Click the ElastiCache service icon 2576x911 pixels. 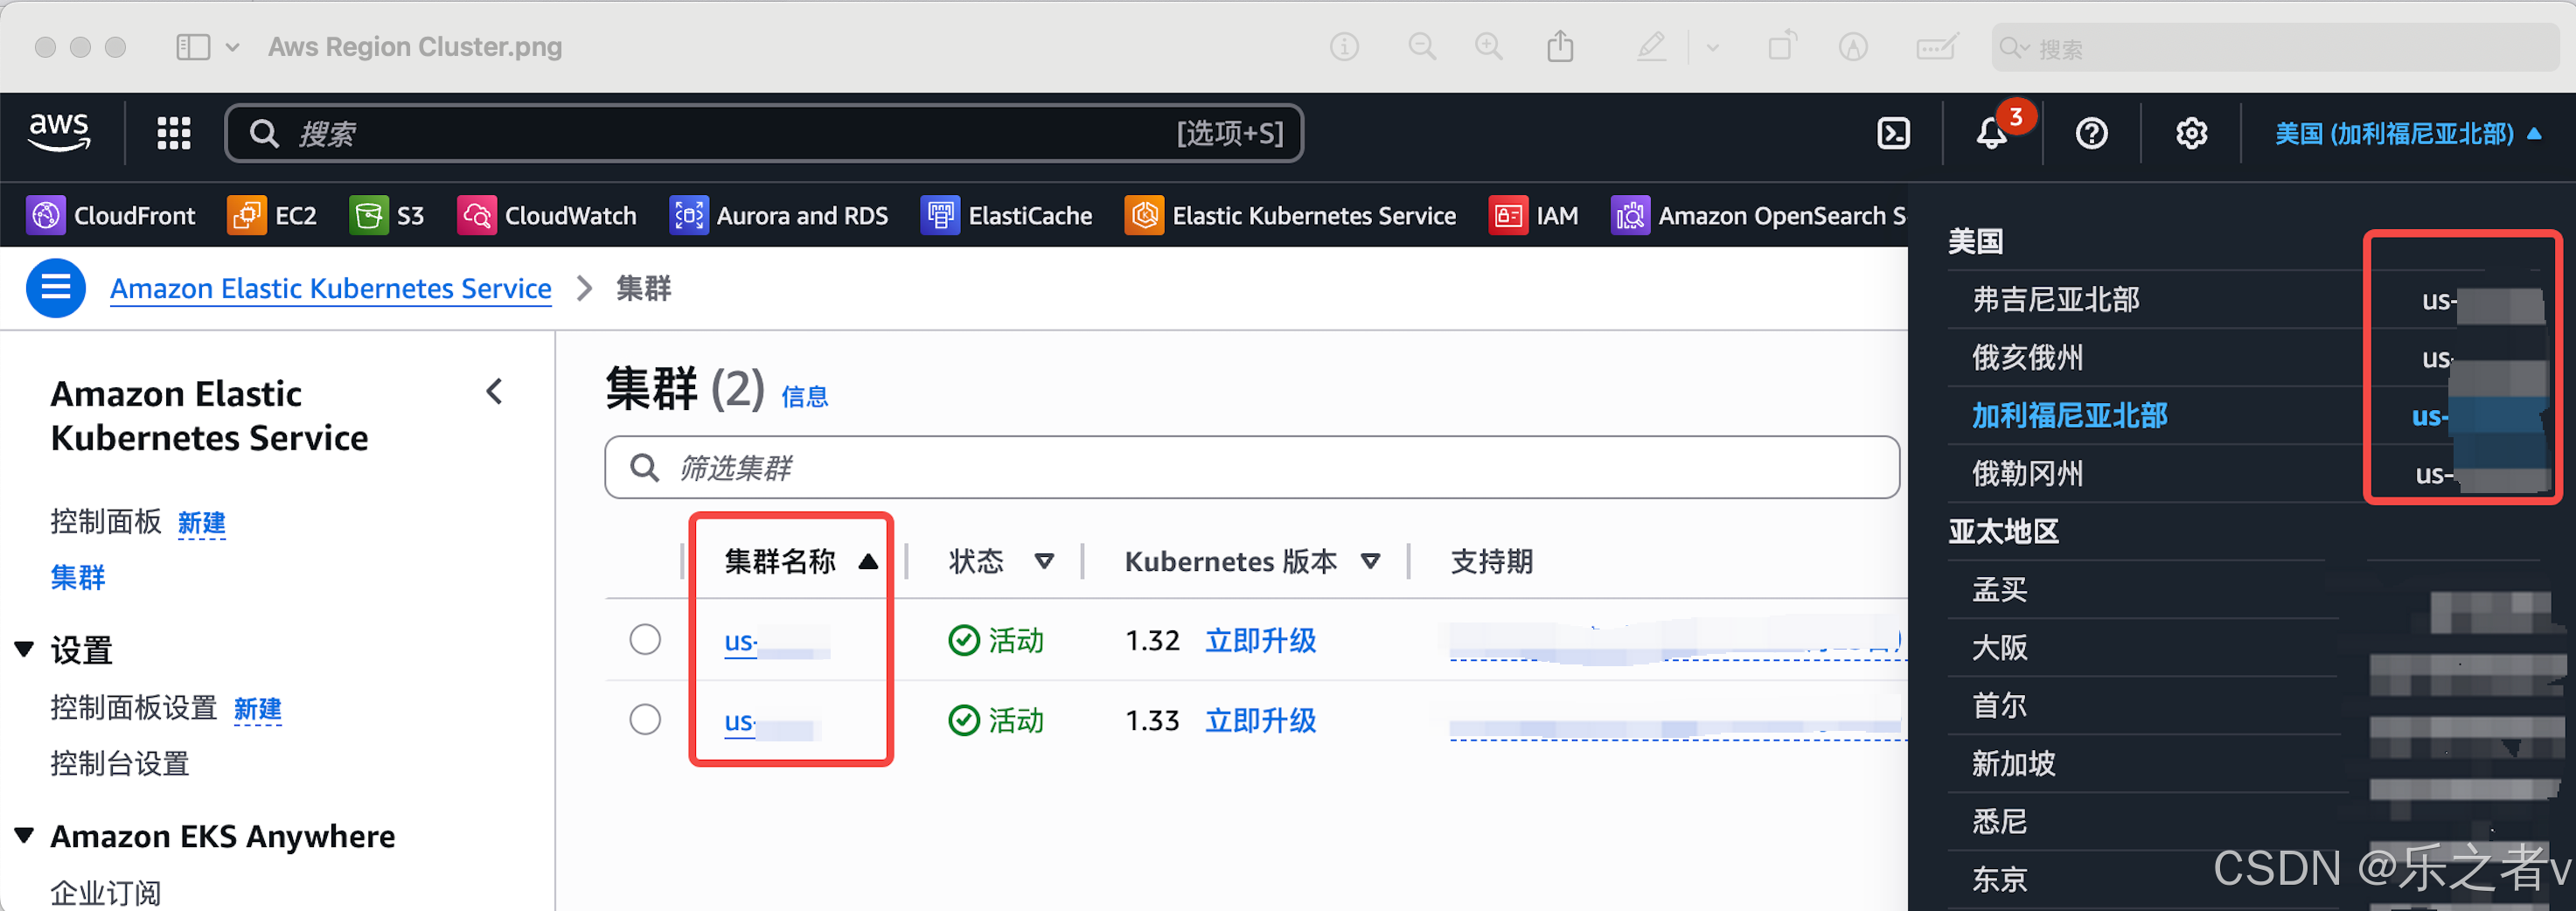(x=940, y=215)
